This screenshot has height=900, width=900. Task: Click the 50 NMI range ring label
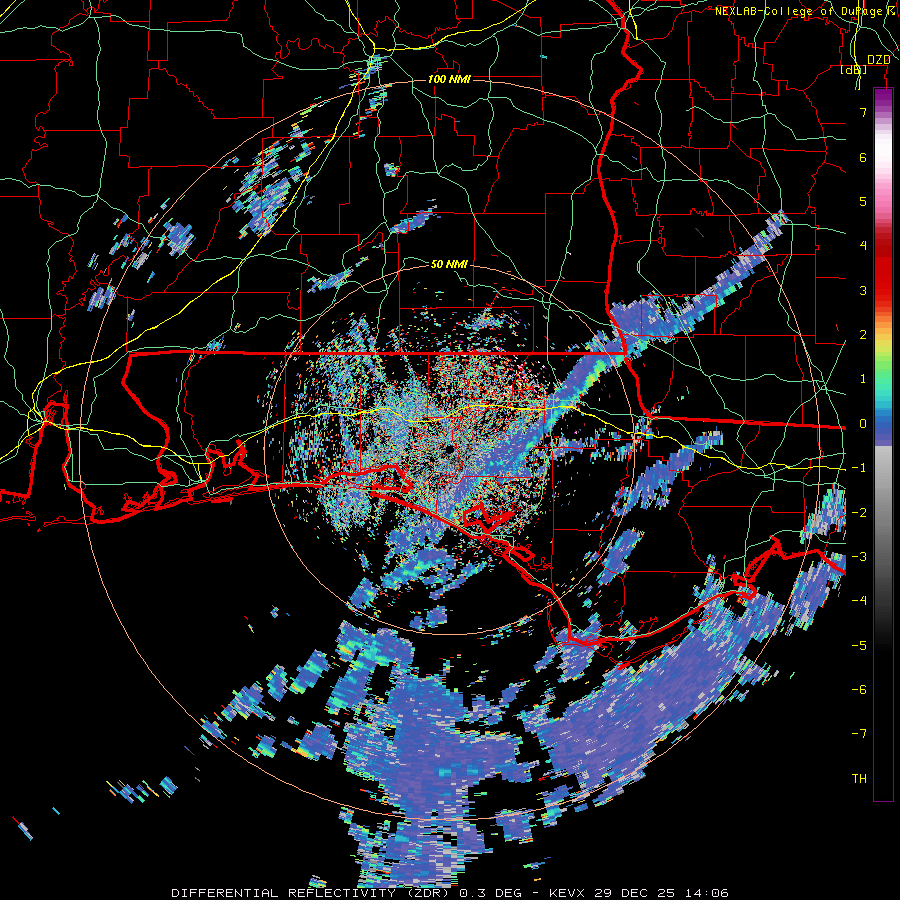pos(449,264)
